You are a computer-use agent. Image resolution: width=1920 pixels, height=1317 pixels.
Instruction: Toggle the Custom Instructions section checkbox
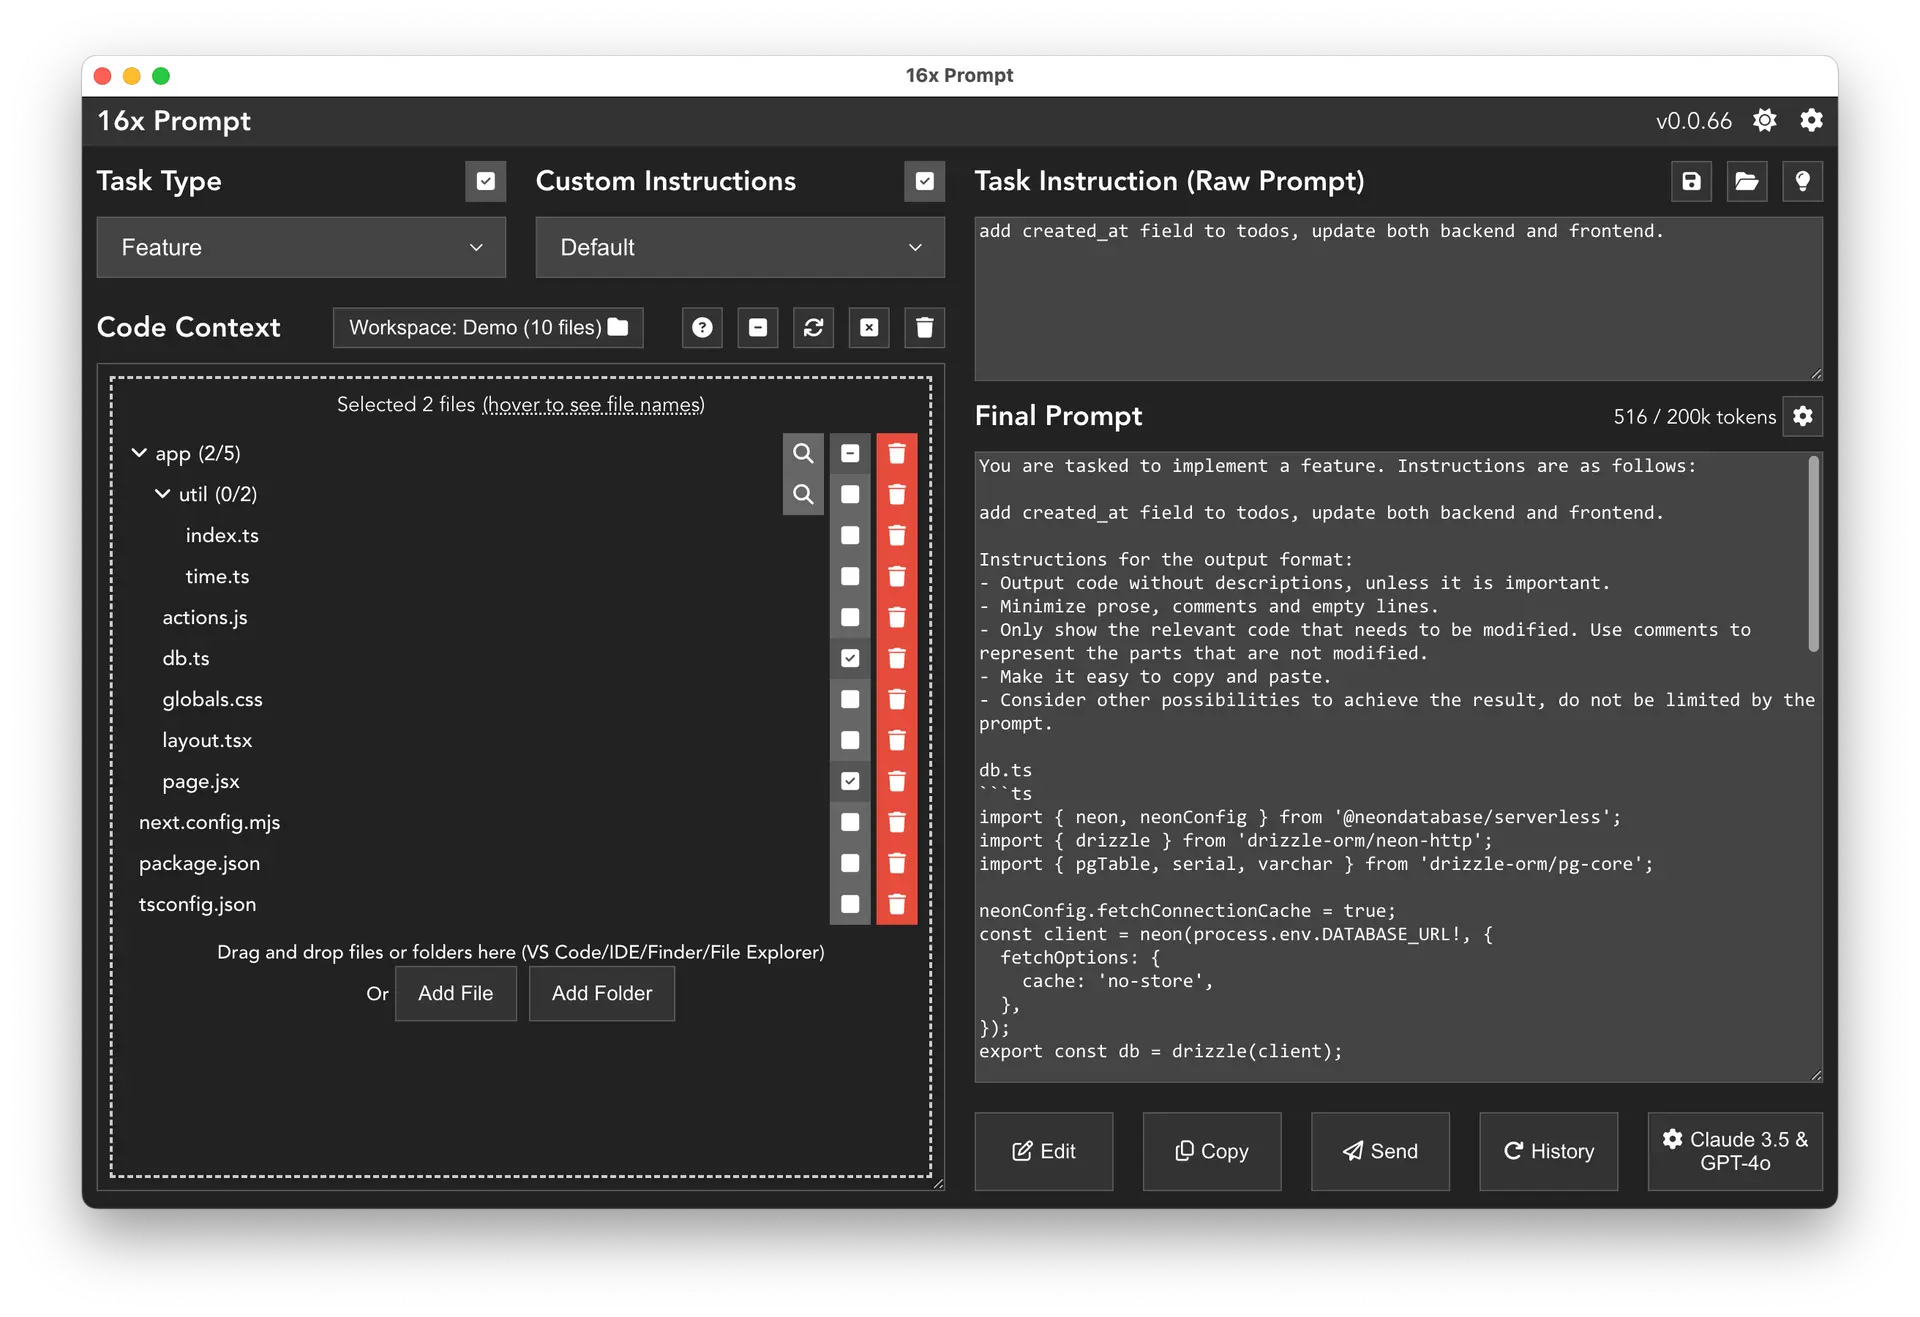coord(925,181)
